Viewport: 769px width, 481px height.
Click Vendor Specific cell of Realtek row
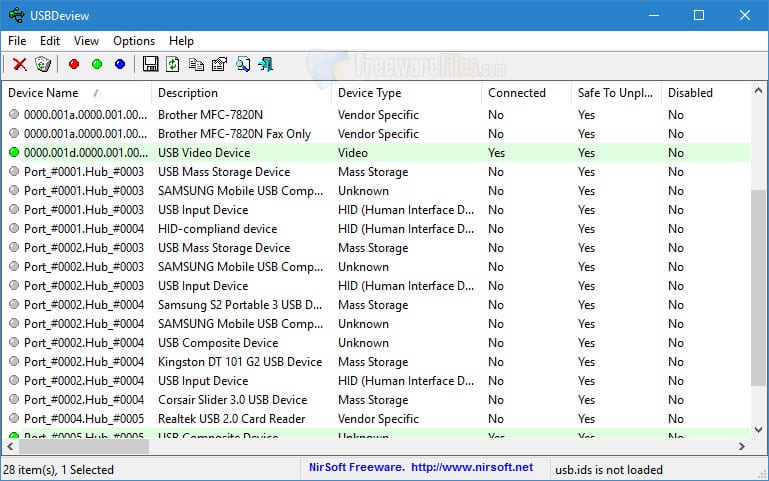coord(378,418)
